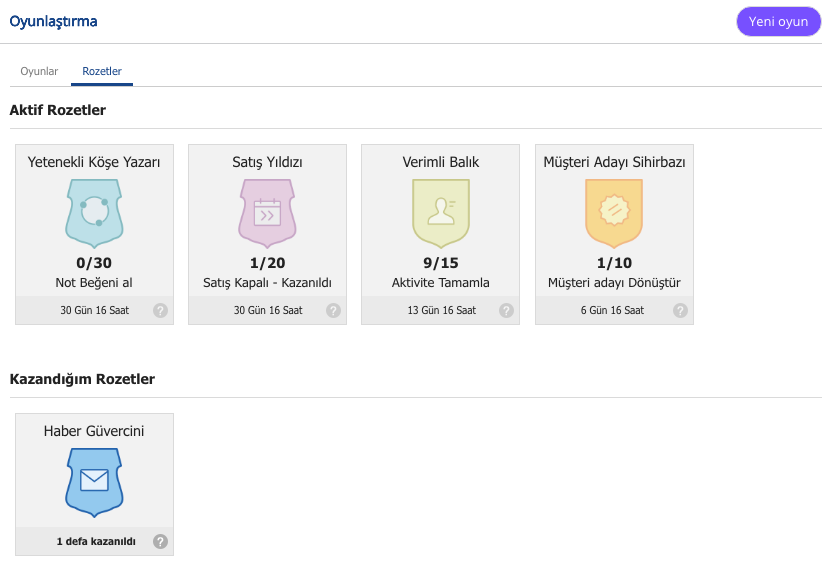The image size is (837, 576).
Task: Click the Yeni oyun button
Action: (x=778, y=21)
